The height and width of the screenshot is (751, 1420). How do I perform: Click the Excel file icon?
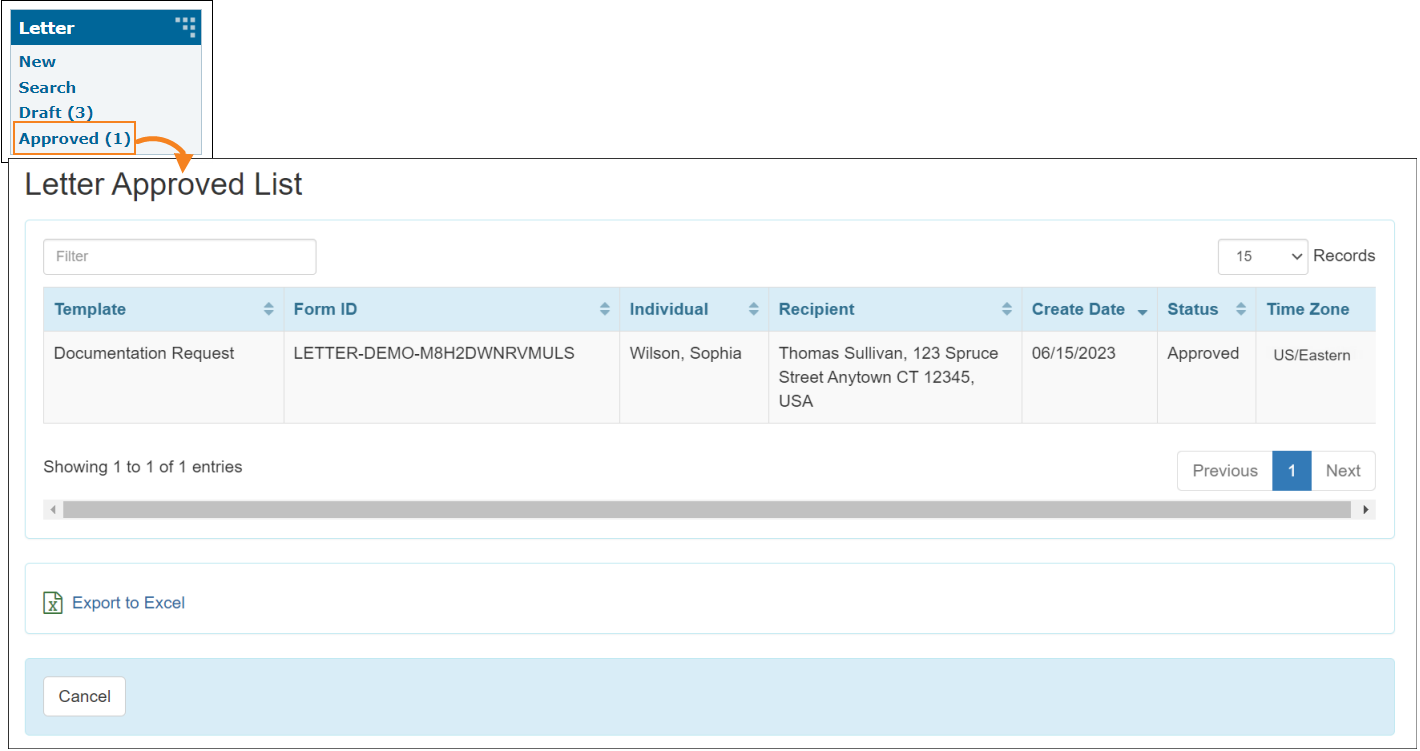pyautogui.click(x=53, y=603)
